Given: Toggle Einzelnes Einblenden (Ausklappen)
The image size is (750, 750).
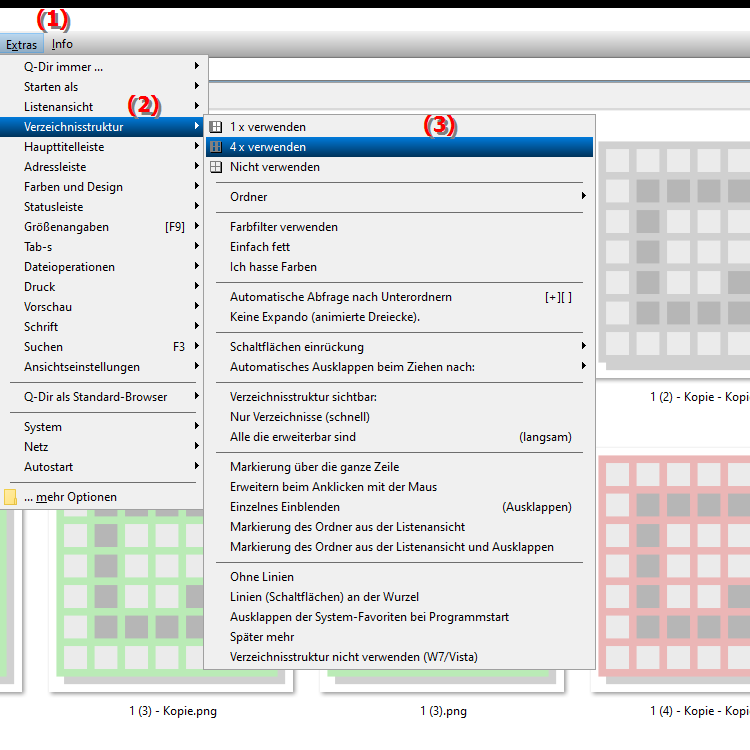Looking at the screenshot, I should pos(399,507).
